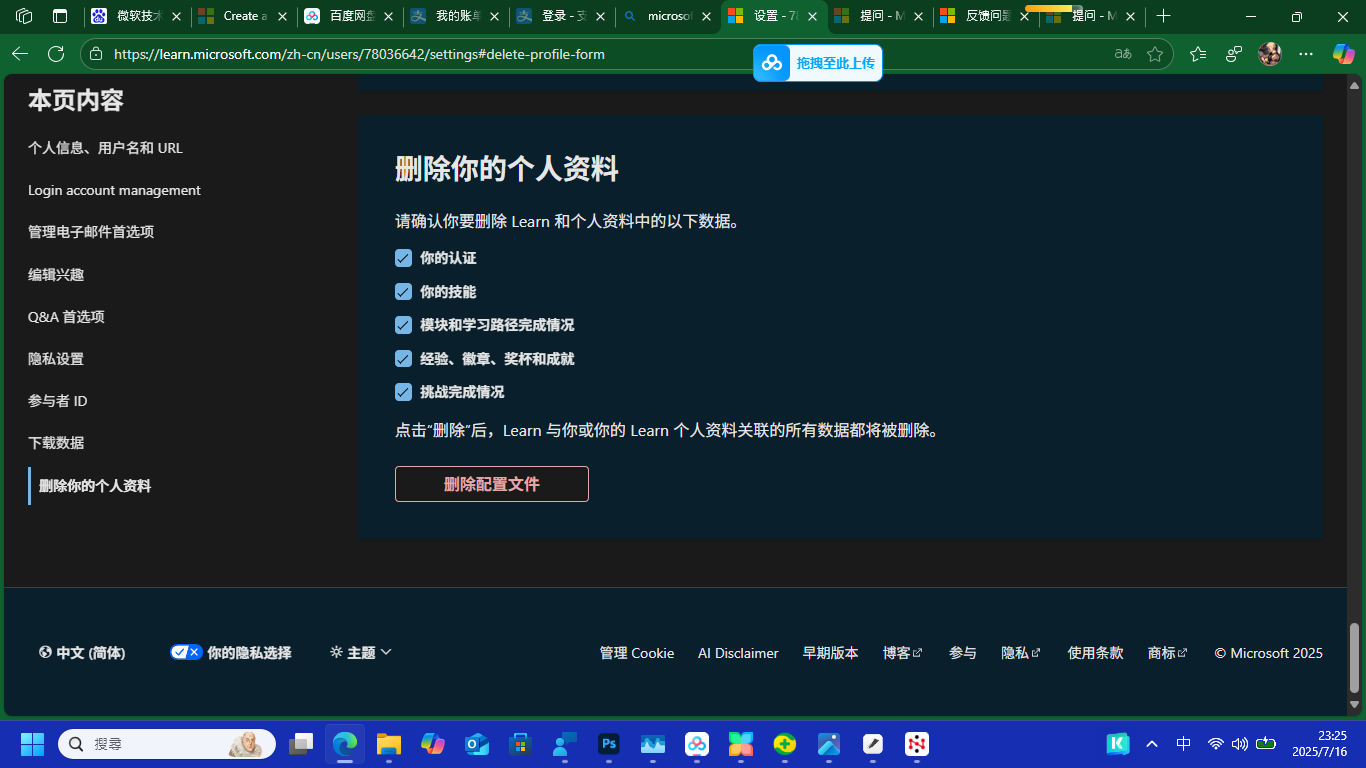Uncheck the 挑战完成情况 checkbox

pos(403,392)
